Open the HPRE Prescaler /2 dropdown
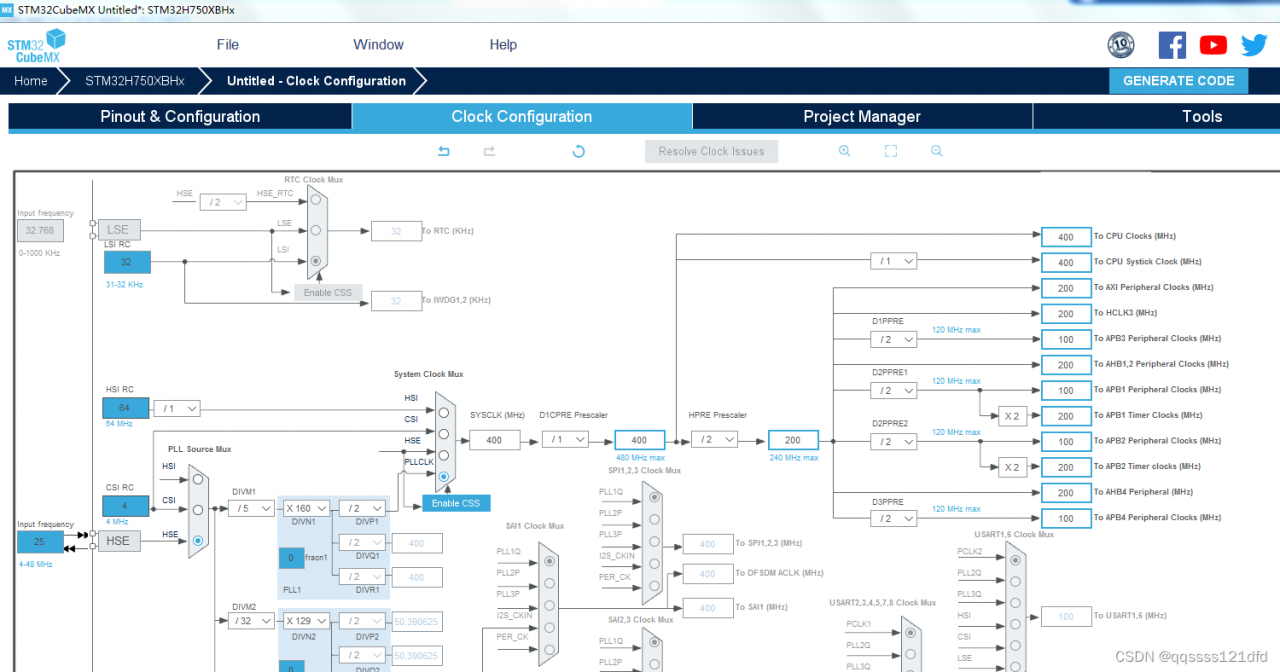1280x672 pixels. (716, 439)
